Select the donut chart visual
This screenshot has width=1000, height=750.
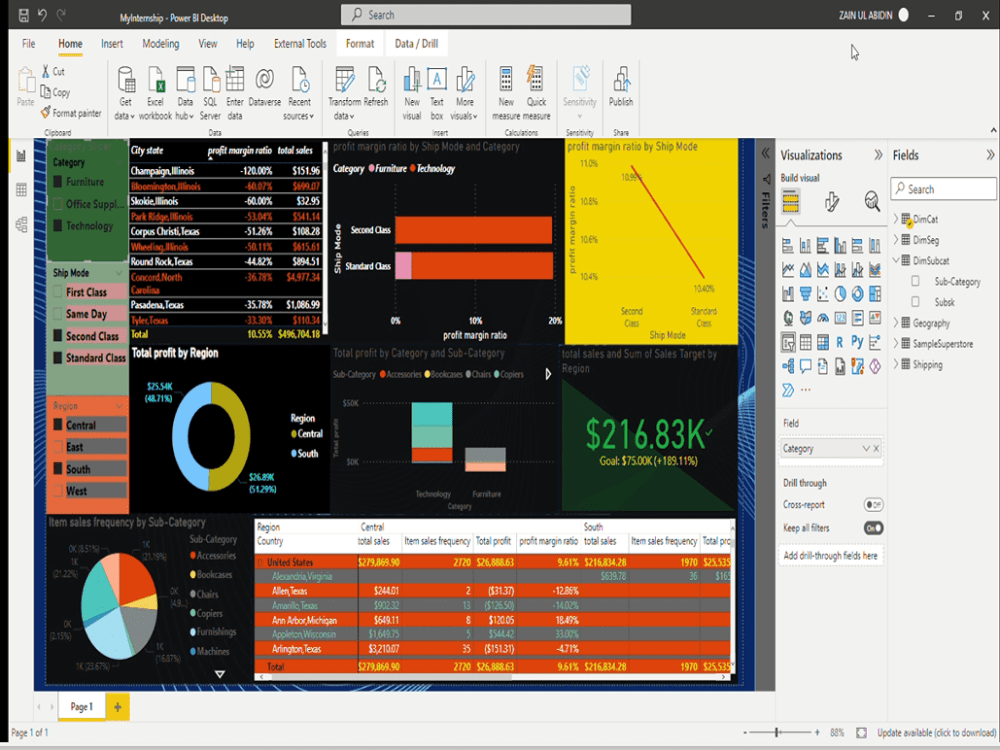[x=857, y=294]
